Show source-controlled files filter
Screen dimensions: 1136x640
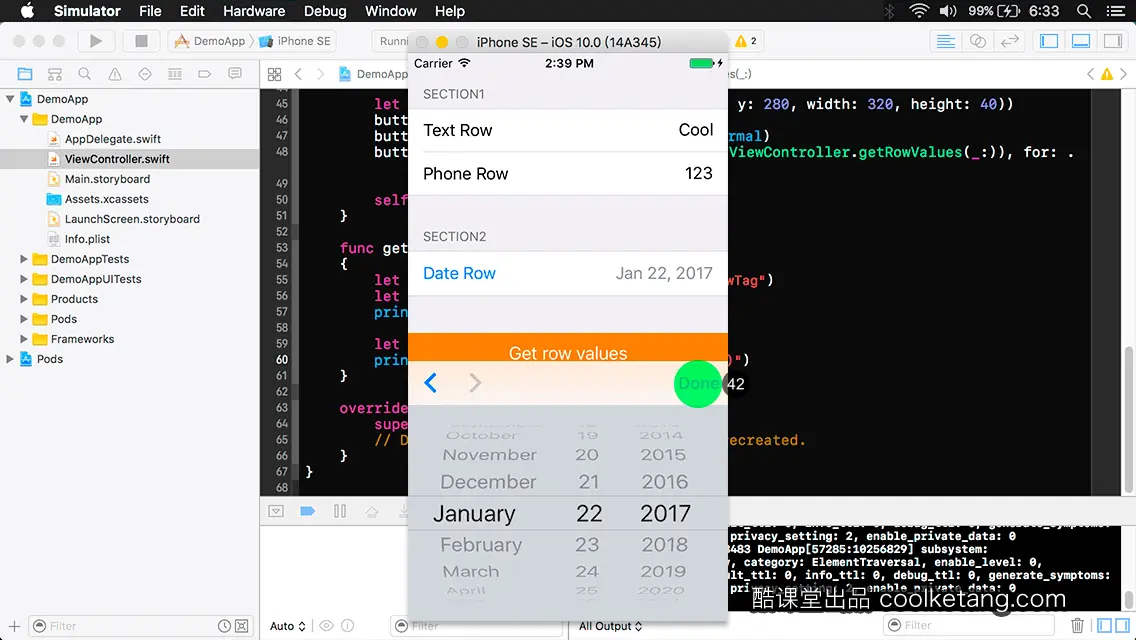[242, 626]
